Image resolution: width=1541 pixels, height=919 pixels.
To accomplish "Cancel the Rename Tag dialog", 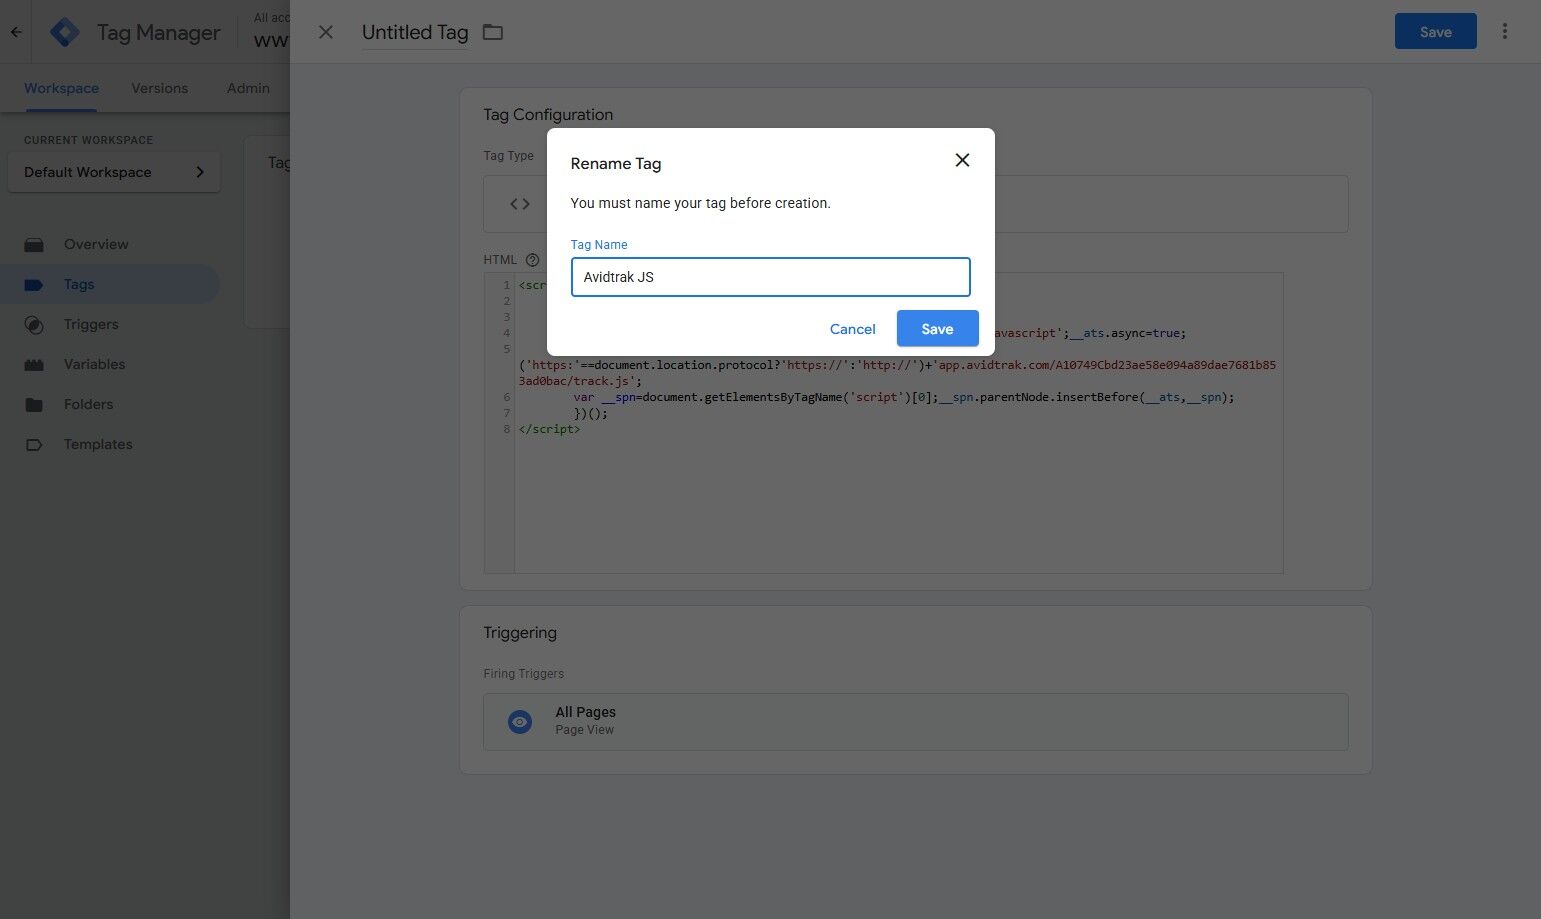I will pos(852,329).
